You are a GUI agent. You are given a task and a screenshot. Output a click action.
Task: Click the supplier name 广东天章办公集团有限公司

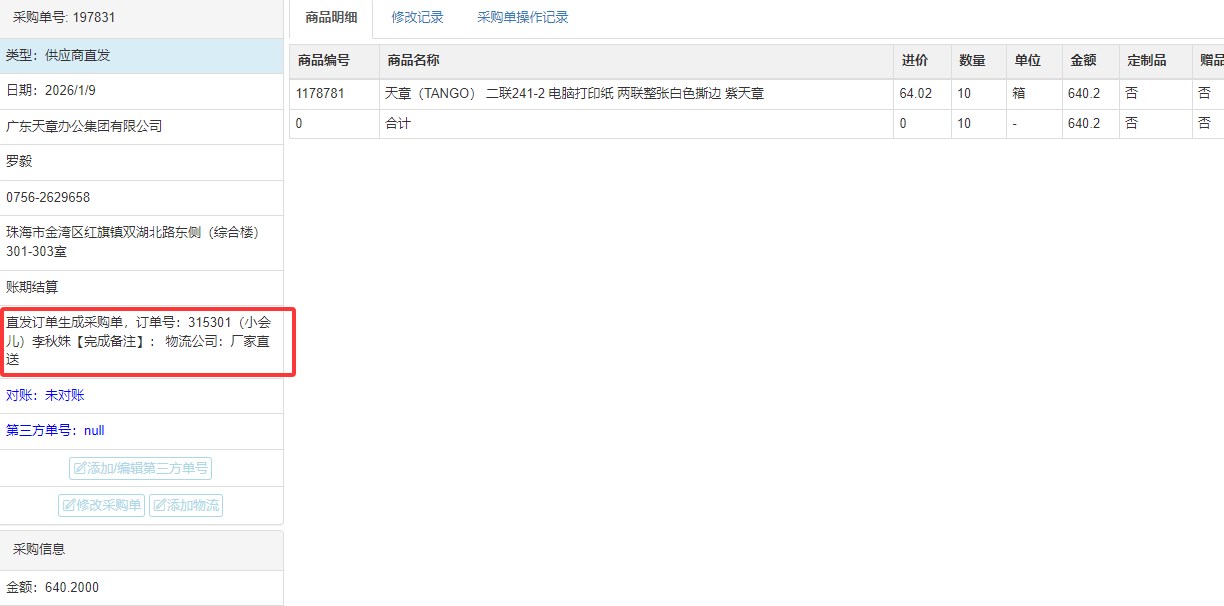click(84, 126)
